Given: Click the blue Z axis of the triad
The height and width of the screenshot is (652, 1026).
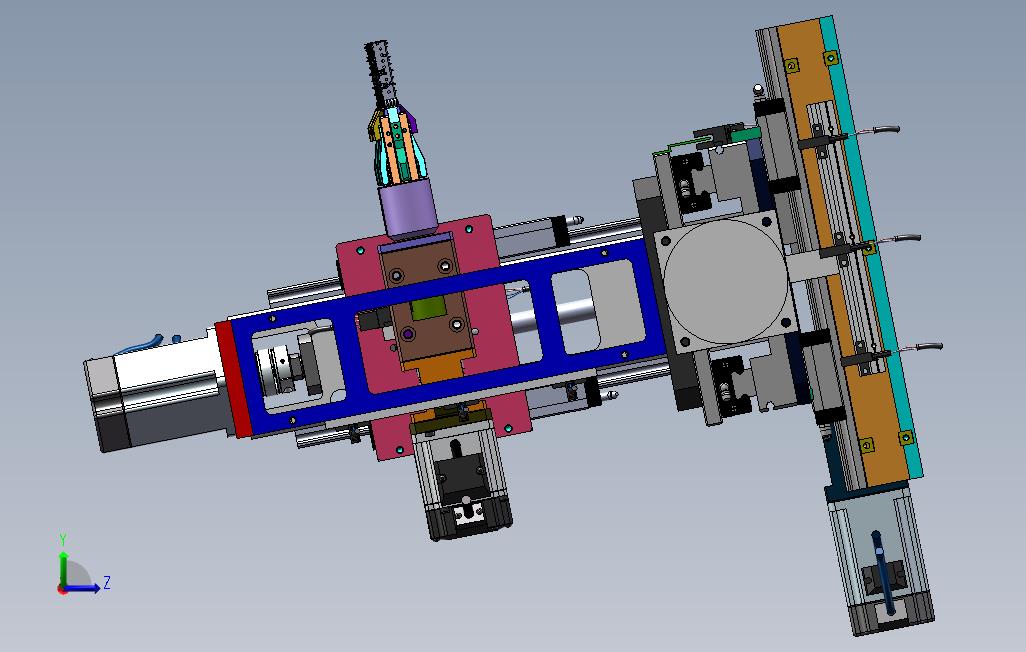Looking at the screenshot, I should [x=82, y=588].
